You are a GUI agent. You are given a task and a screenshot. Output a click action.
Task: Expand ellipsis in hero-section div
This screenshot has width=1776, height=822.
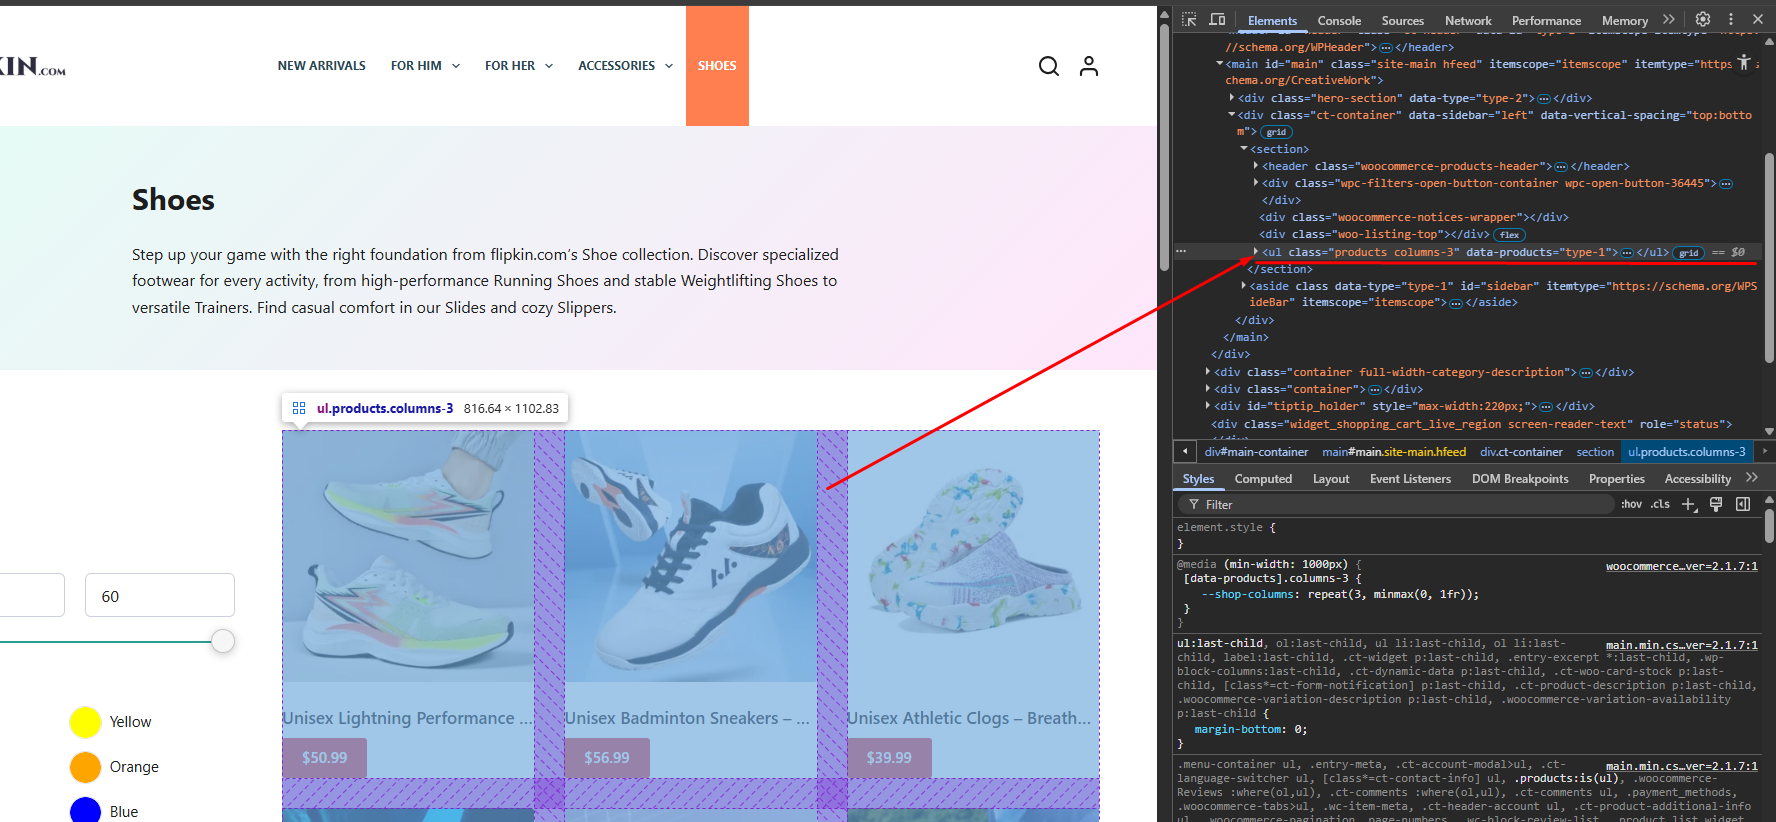pyautogui.click(x=1544, y=98)
